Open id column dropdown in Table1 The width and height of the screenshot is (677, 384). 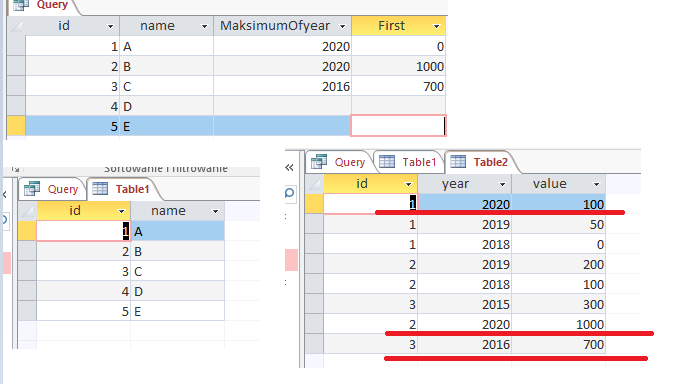pyautogui.click(x=121, y=211)
